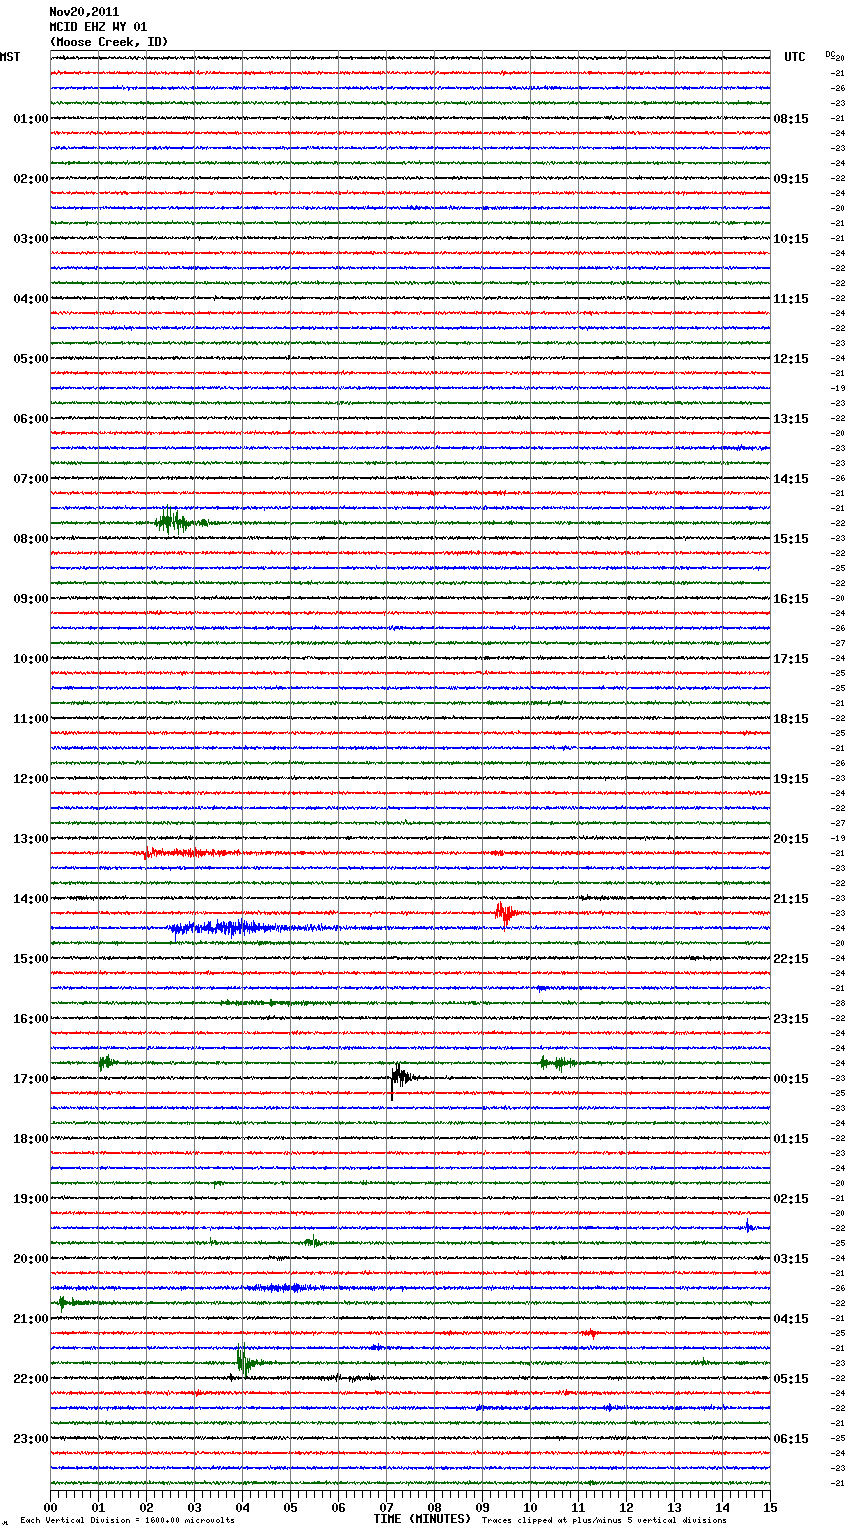
Task: Select the 04:00 MST time label
Action: (30, 299)
